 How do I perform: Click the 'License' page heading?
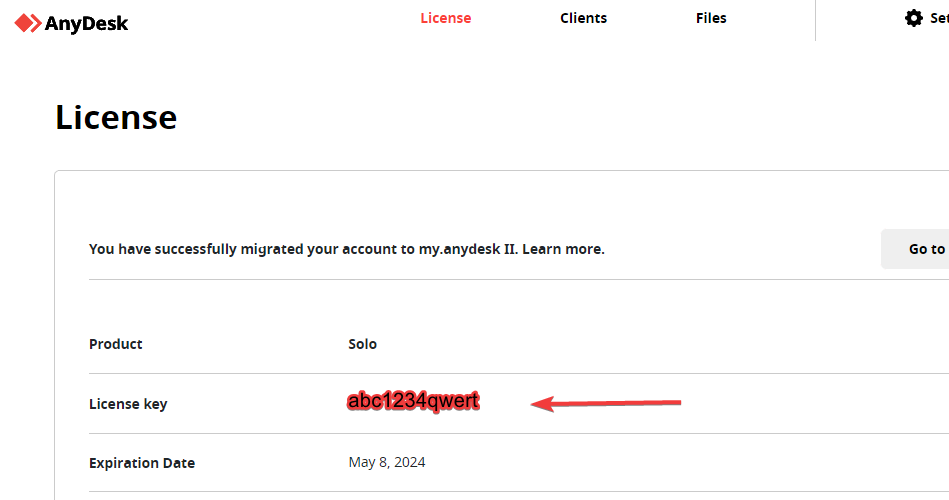(116, 117)
